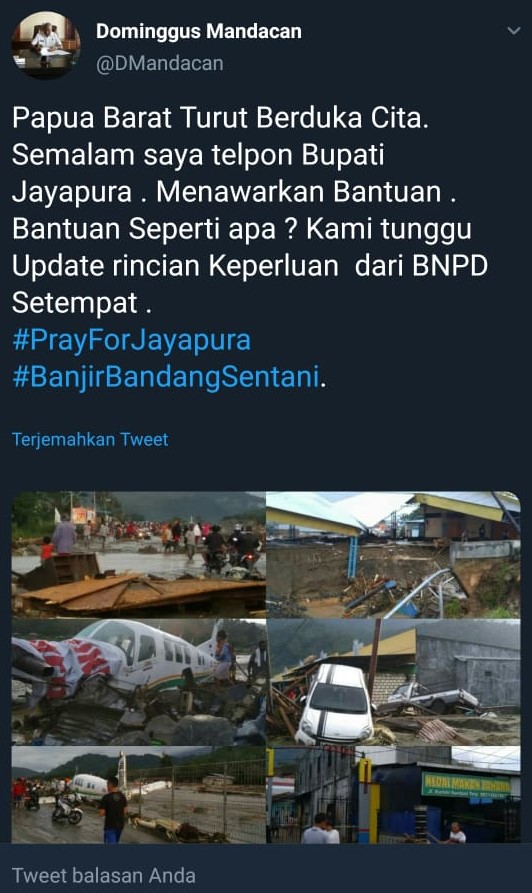Screen dimensions: 532x893
Task: Tap the green Kedai Makan signboard
Action: point(466,784)
